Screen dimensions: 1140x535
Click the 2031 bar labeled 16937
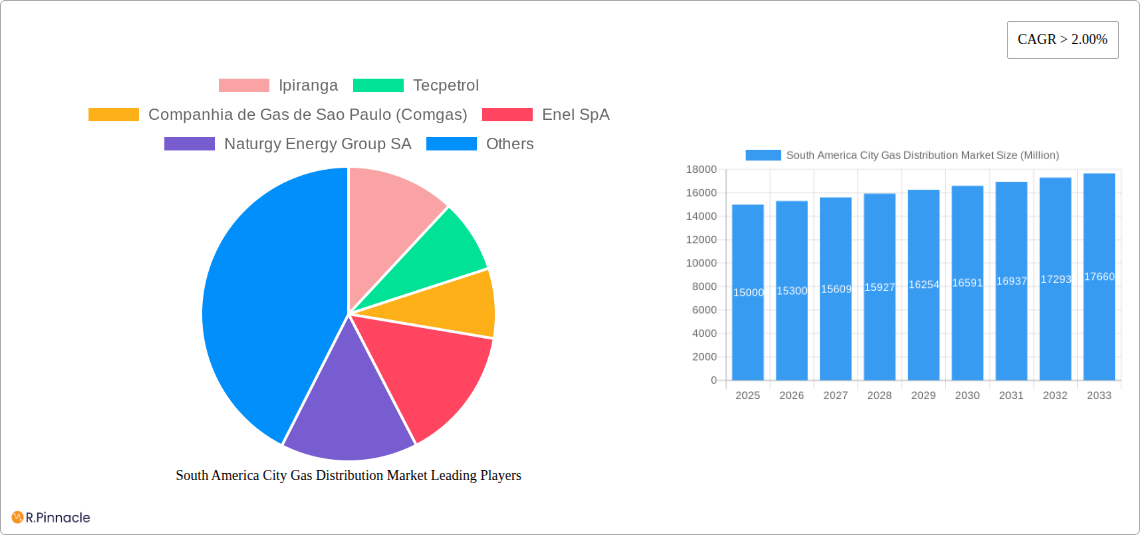(1011, 281)
